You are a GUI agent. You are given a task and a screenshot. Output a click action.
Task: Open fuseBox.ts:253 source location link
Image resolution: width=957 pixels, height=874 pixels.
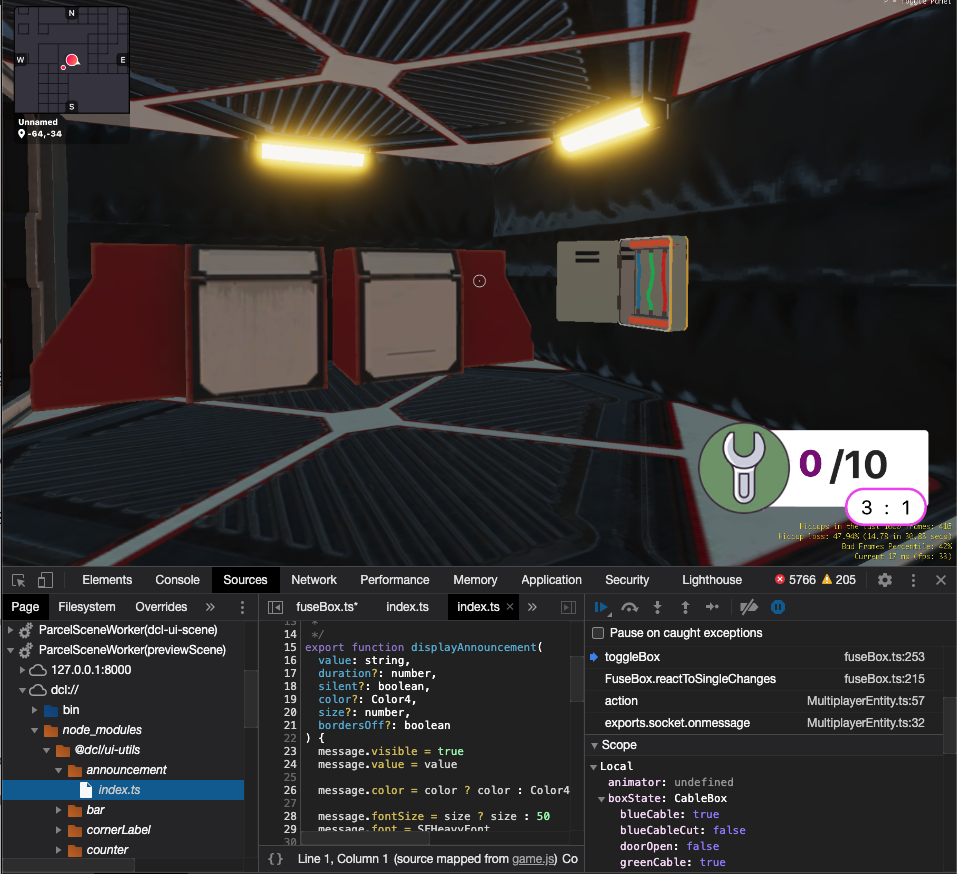pos(884,657)
